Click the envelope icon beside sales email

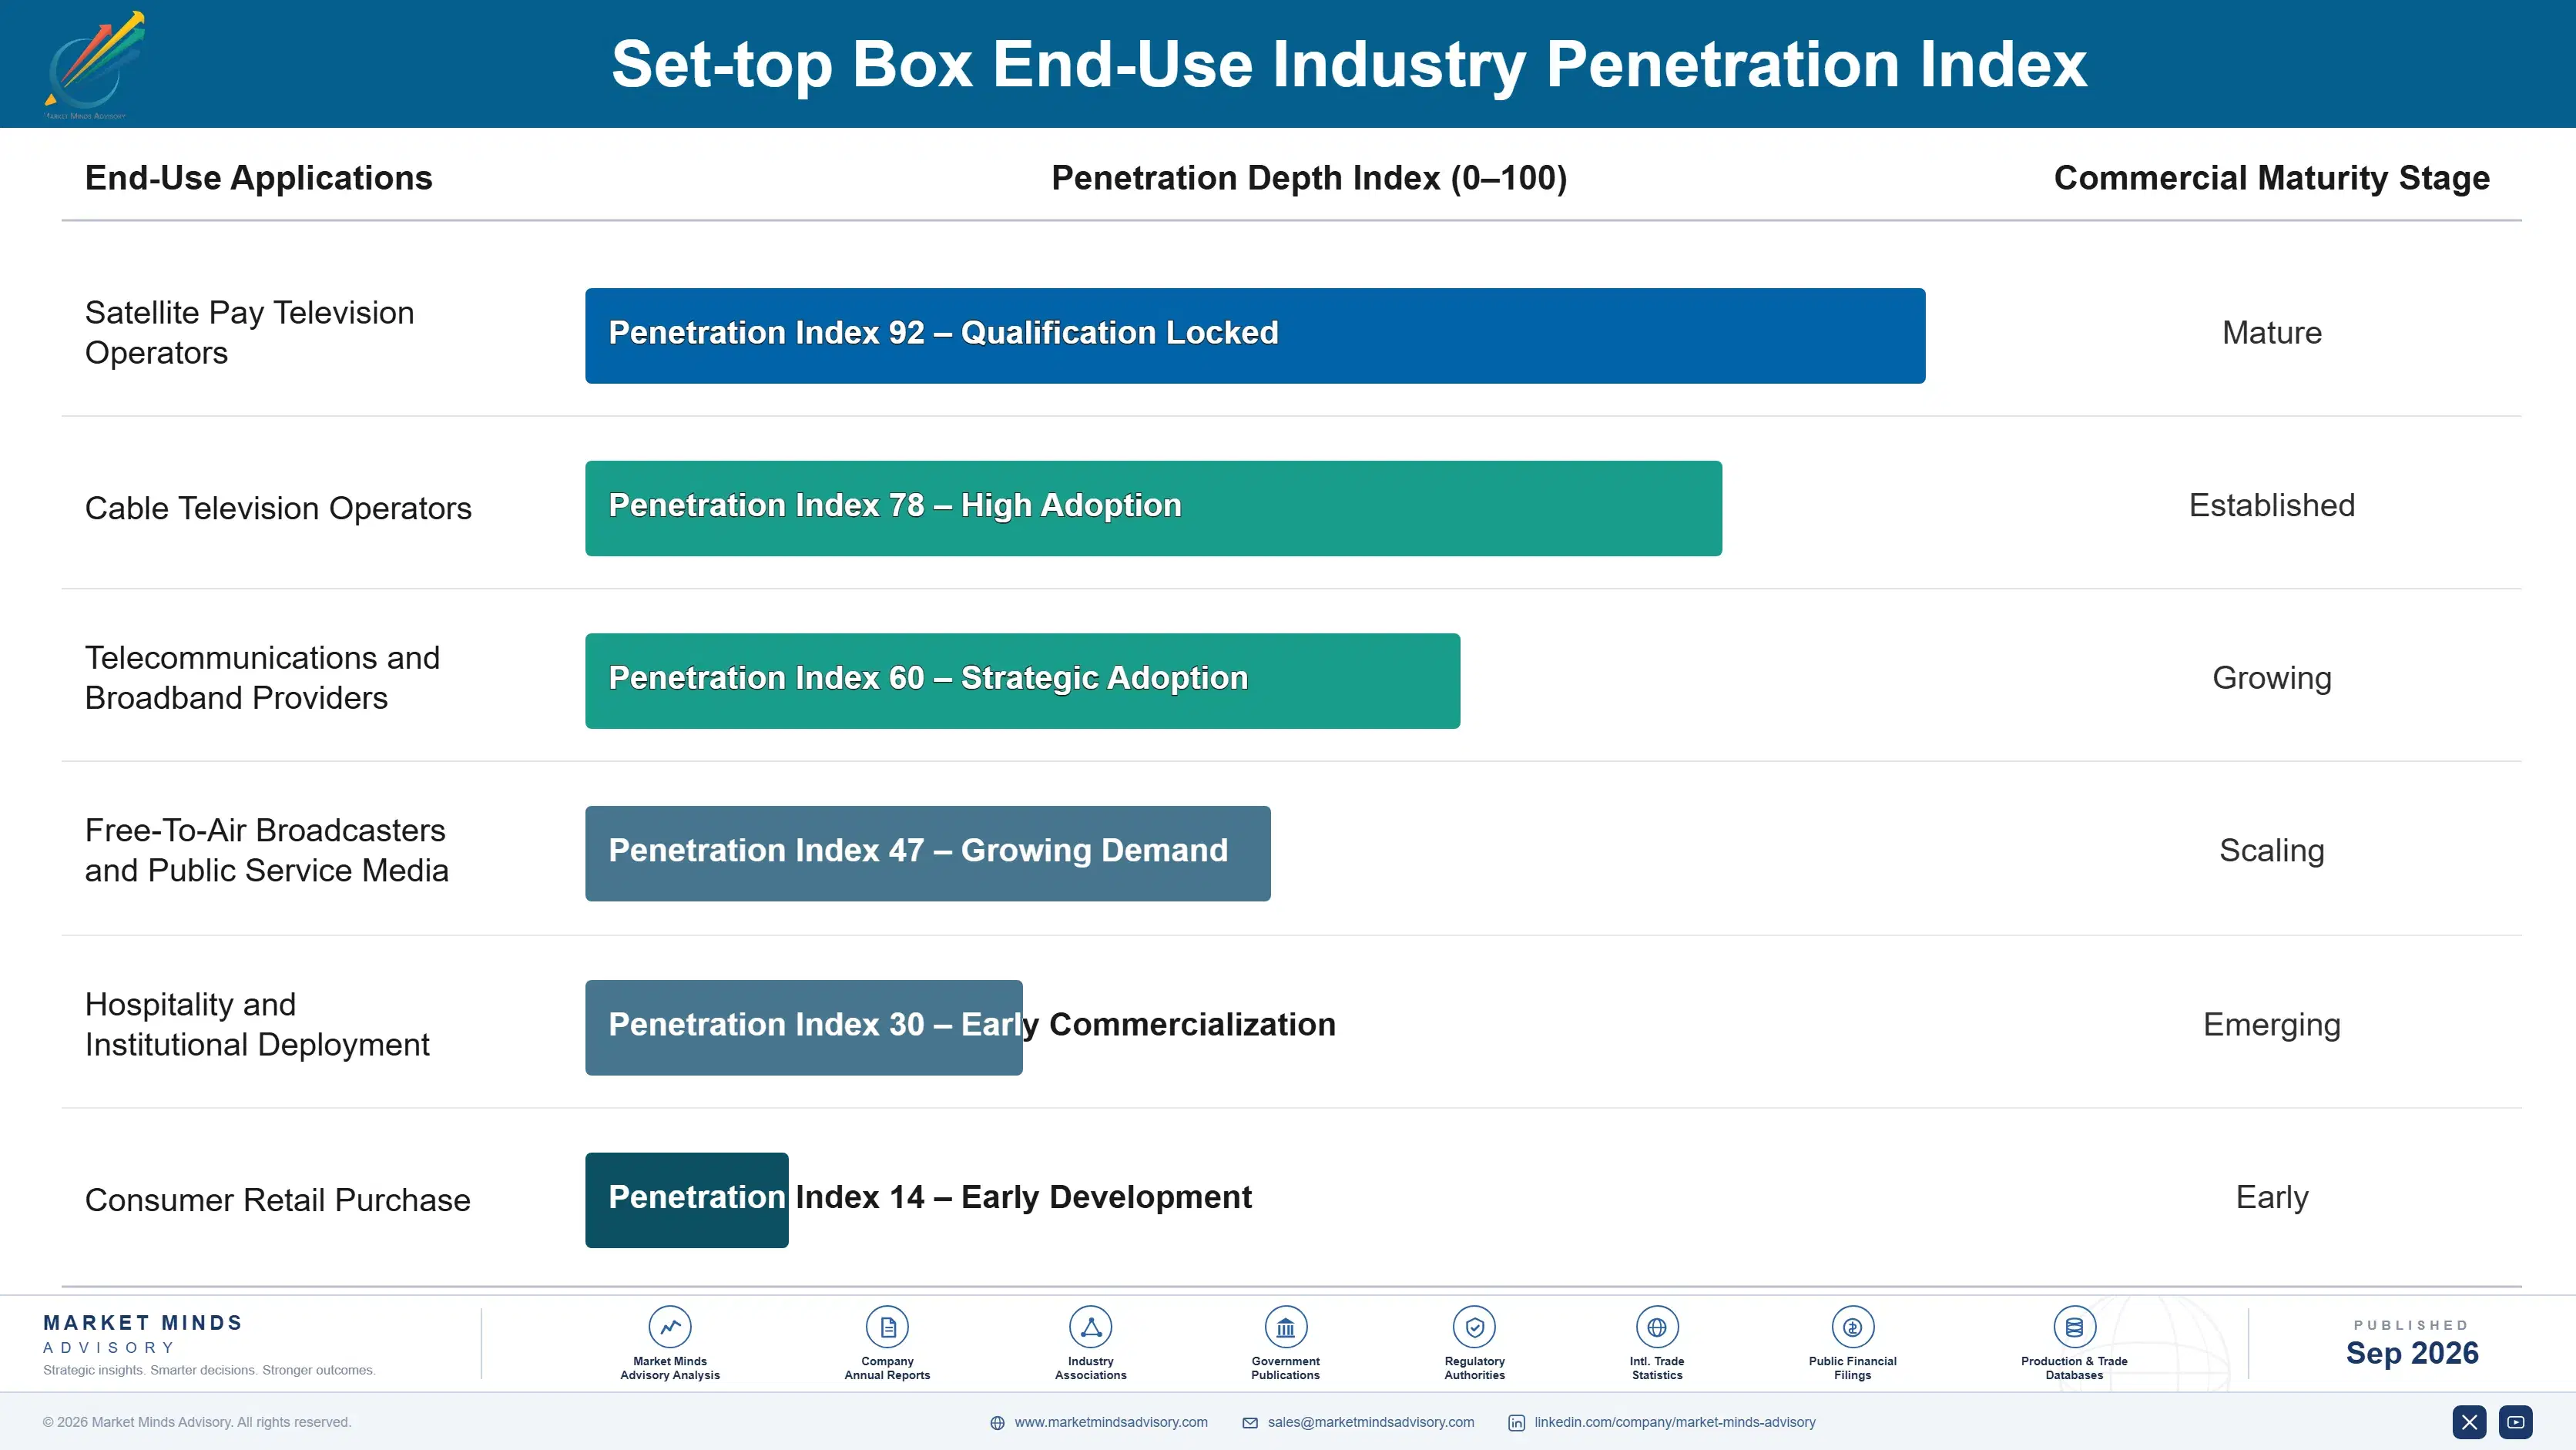[1250, 1423]
